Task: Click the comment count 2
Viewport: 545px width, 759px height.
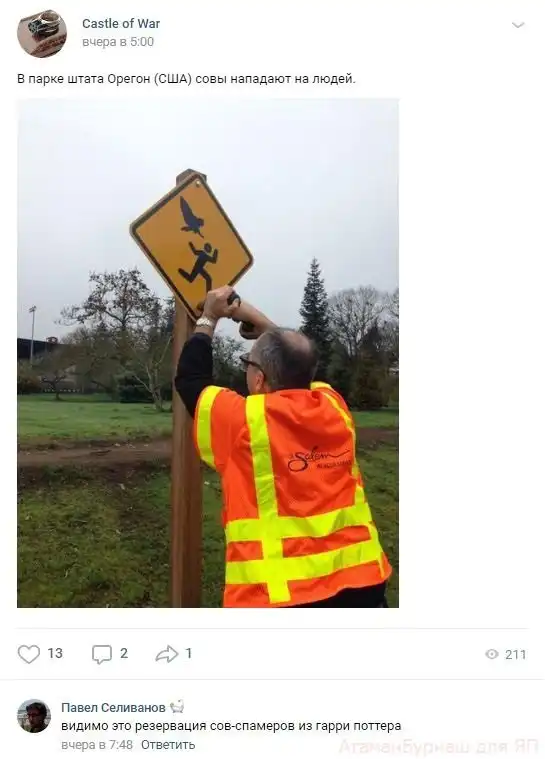Action: [x=124, y=653]
